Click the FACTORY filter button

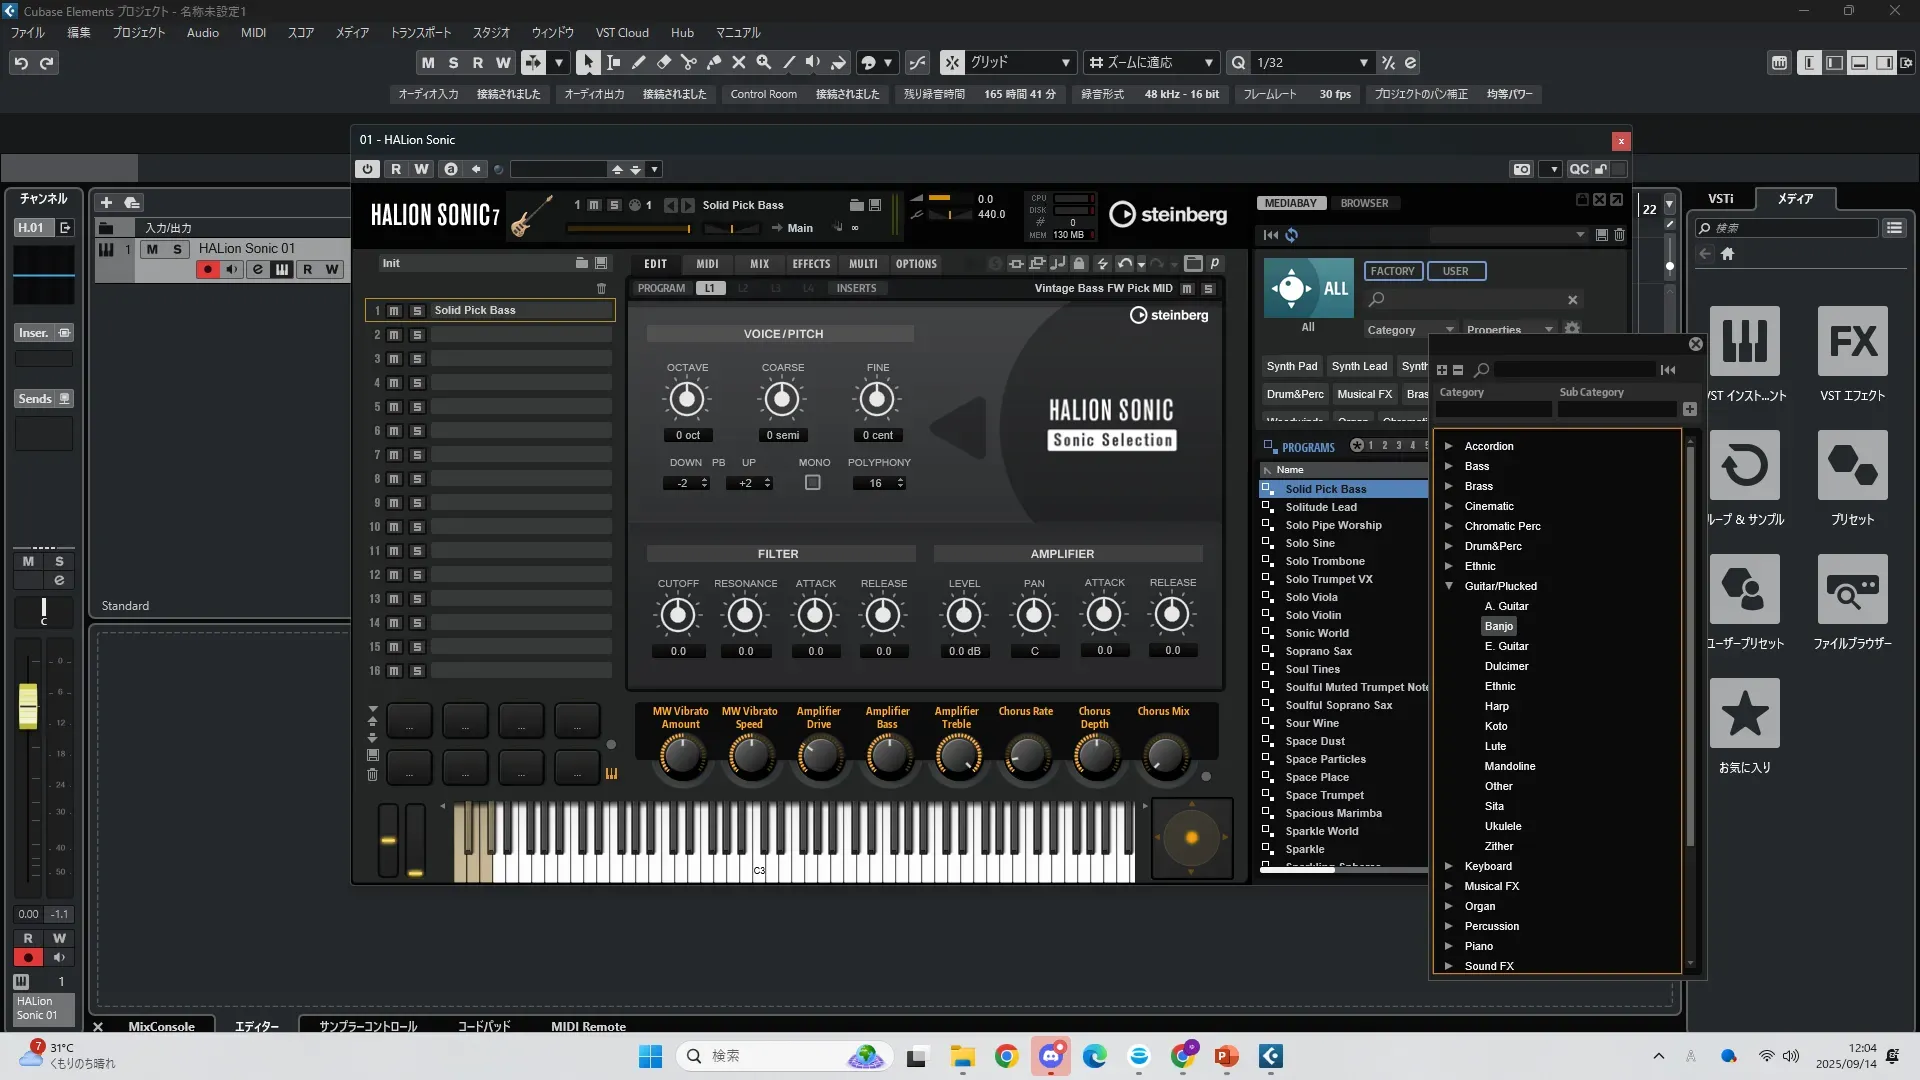[x=1392, y=271]
